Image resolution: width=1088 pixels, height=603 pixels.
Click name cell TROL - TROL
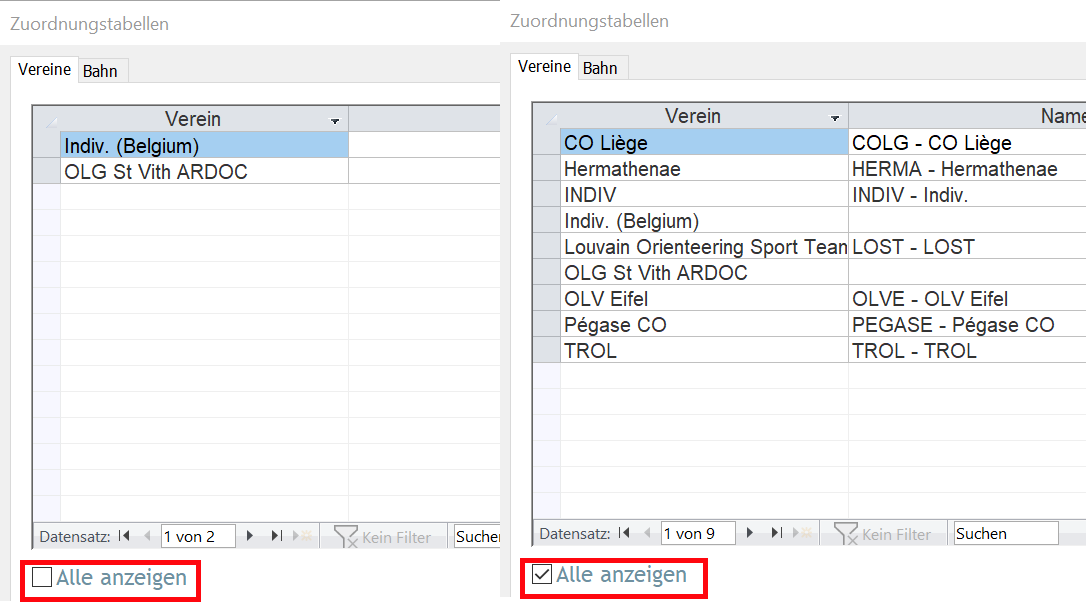click(x=968, y=351)
